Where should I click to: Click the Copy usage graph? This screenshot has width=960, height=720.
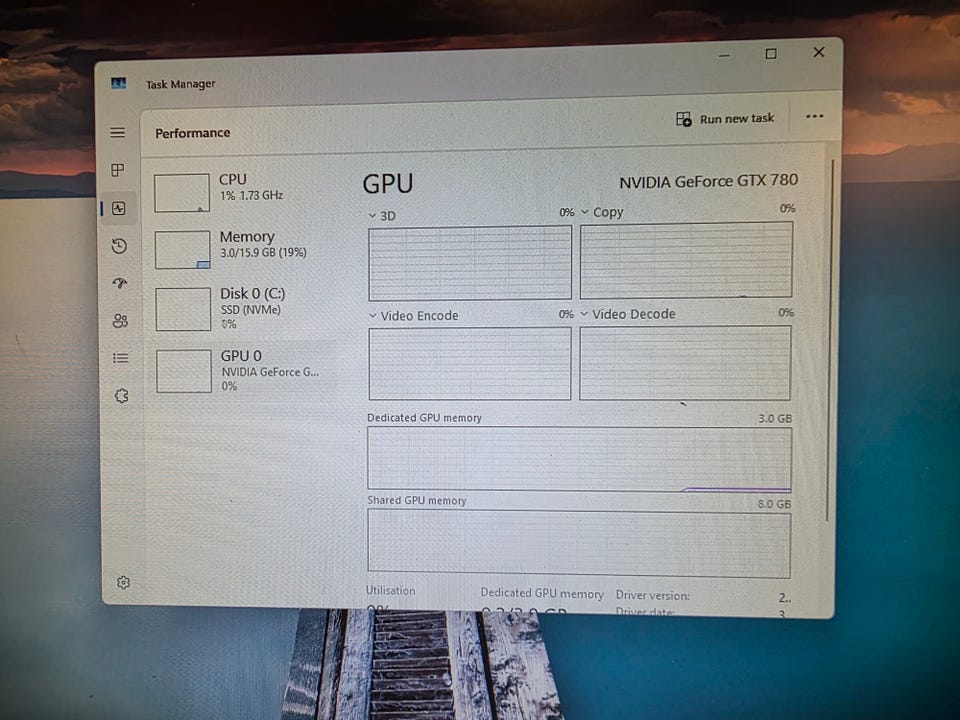coord(686,260)
